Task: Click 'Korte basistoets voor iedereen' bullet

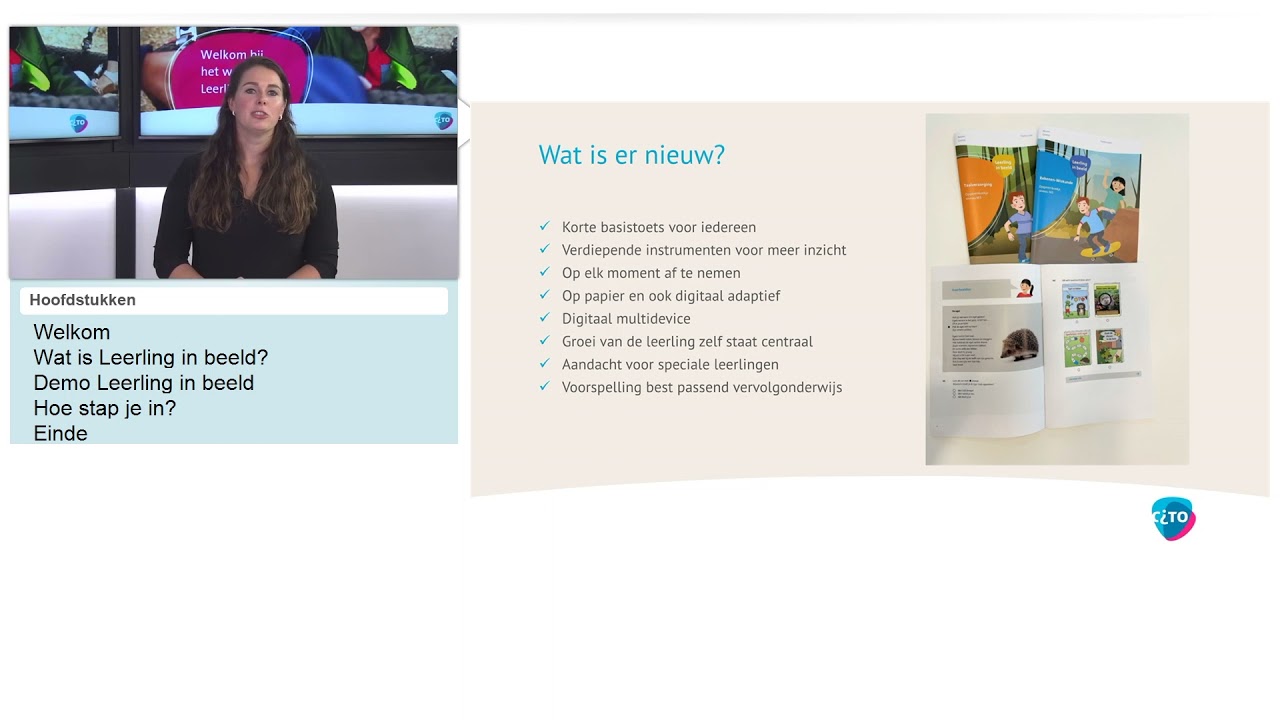Action: [659, 227]
